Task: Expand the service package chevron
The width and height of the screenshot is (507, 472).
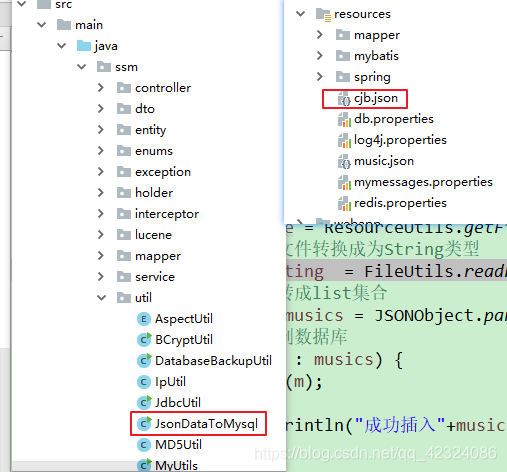Action: [x=101, y=277]
